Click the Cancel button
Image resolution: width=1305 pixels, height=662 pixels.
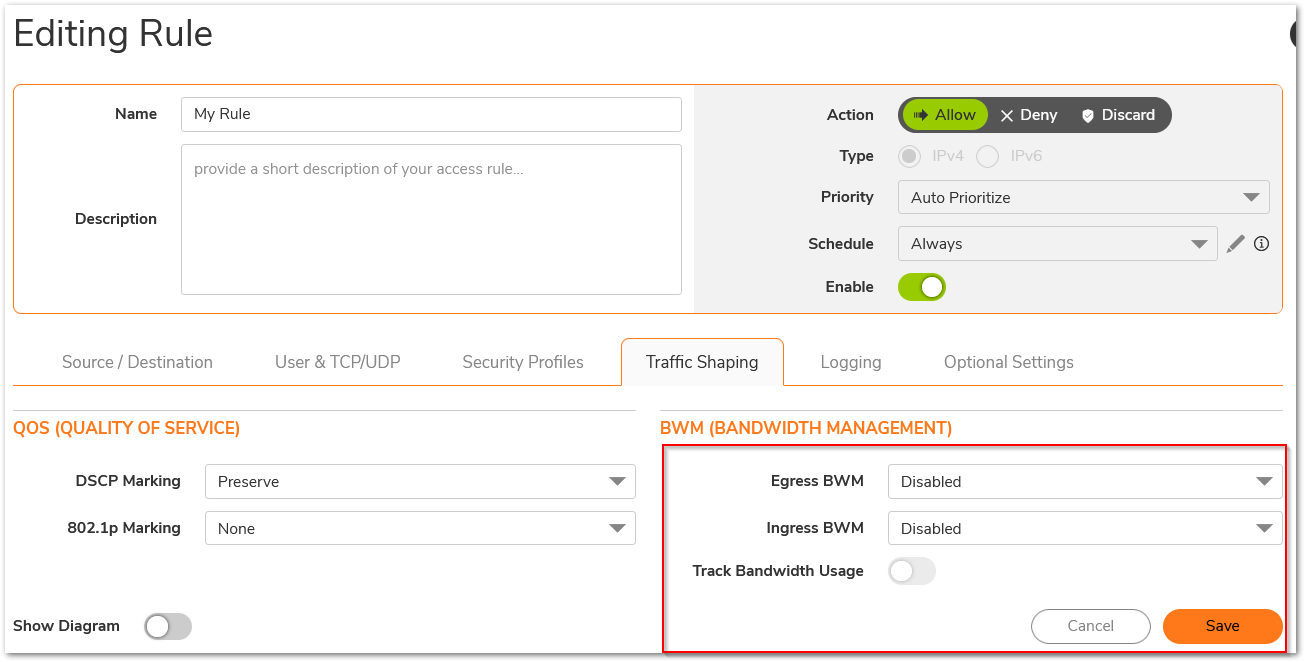coord(1091,626)
